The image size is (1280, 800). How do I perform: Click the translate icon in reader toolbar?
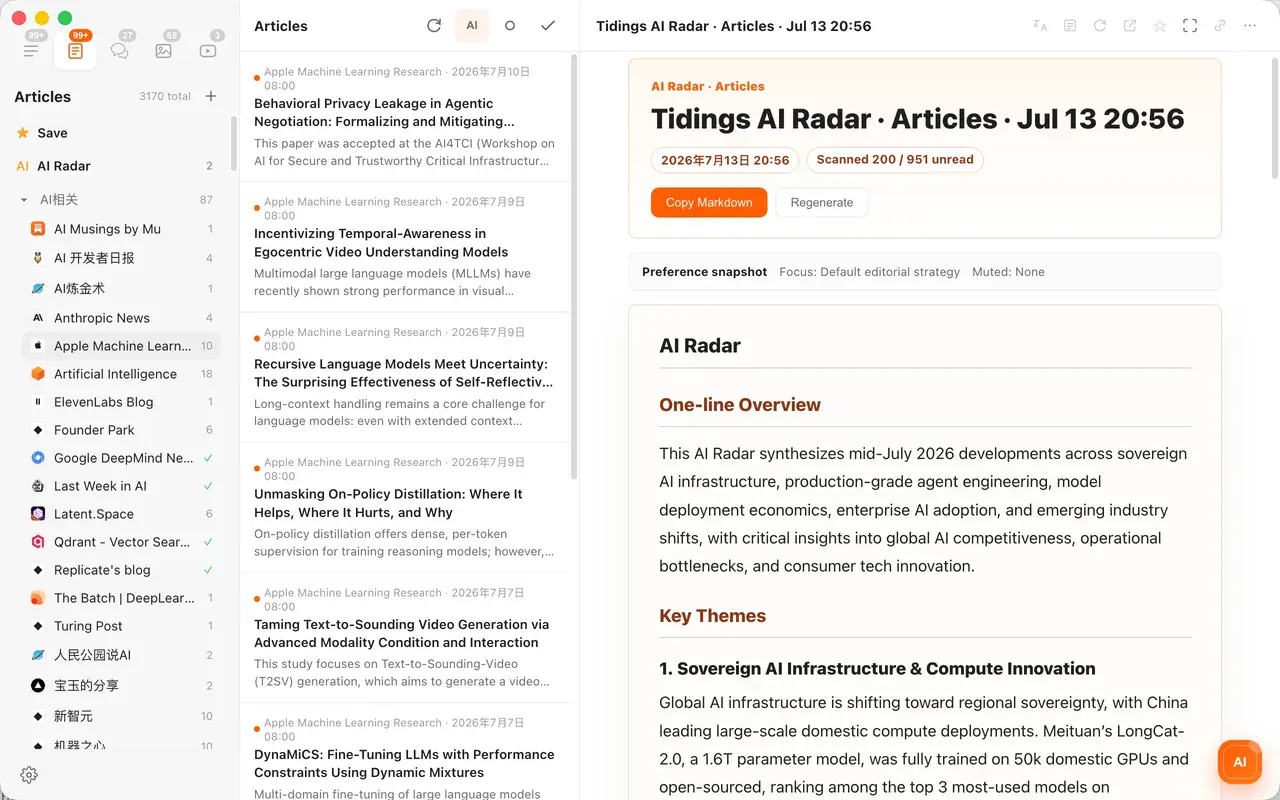[1040, 26]
